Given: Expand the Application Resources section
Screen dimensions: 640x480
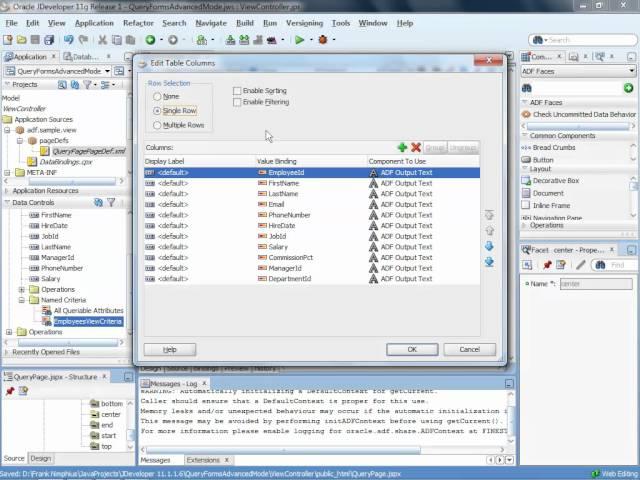Looking at the screenshot, I should [x=6, y=191].
